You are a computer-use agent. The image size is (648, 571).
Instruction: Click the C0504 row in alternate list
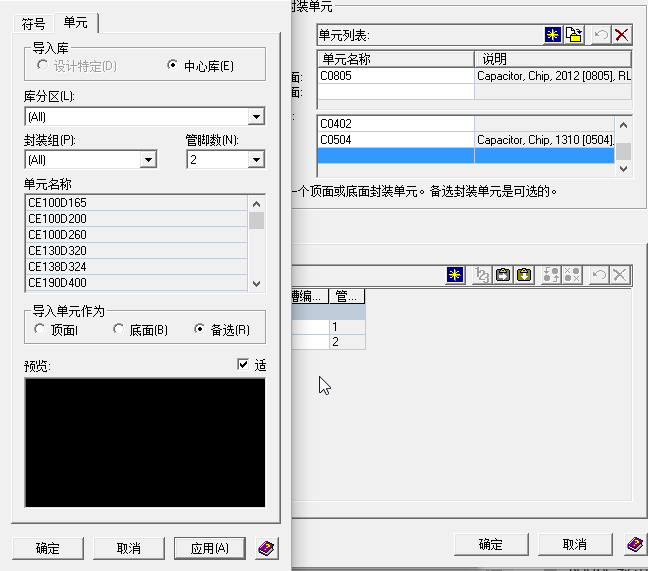point(466,140)
